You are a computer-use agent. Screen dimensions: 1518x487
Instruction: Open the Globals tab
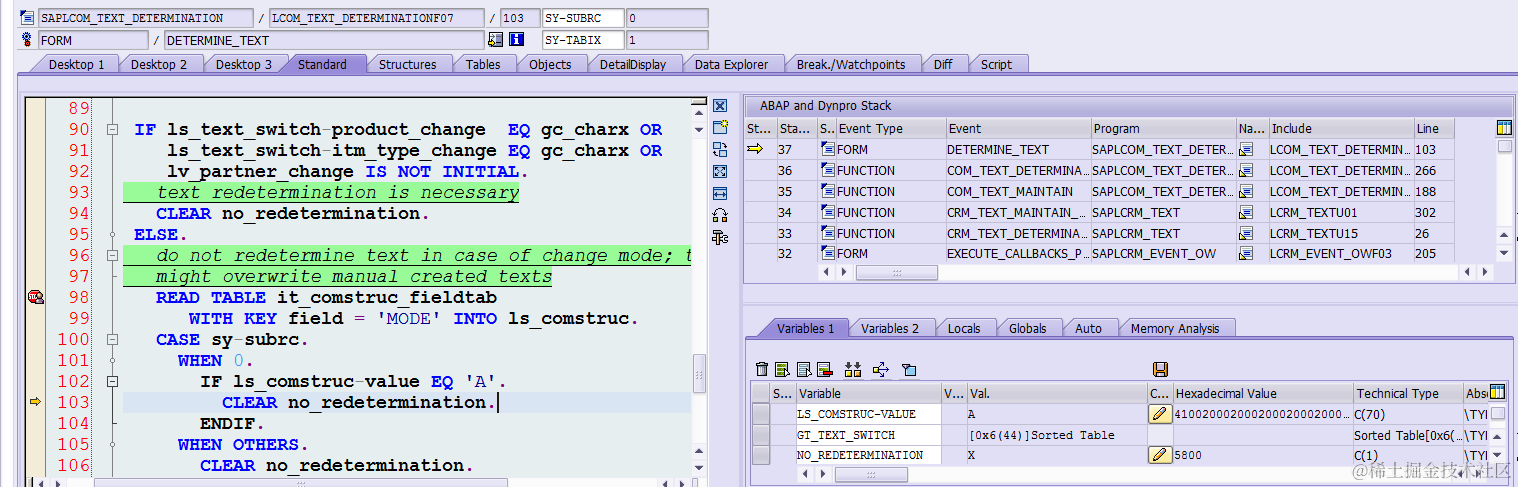point(1027,328)
